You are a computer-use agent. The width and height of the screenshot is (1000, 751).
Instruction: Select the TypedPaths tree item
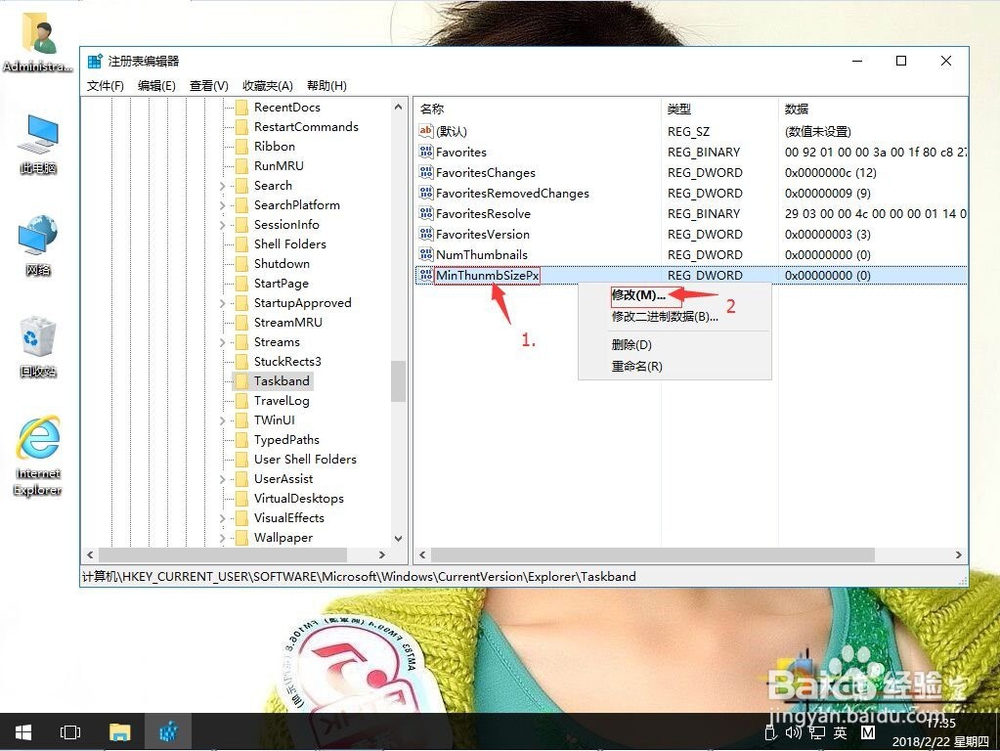click(286, 440)
